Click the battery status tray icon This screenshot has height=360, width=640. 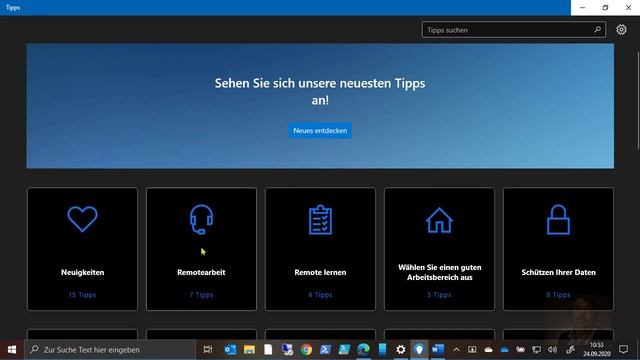[520, 350]
